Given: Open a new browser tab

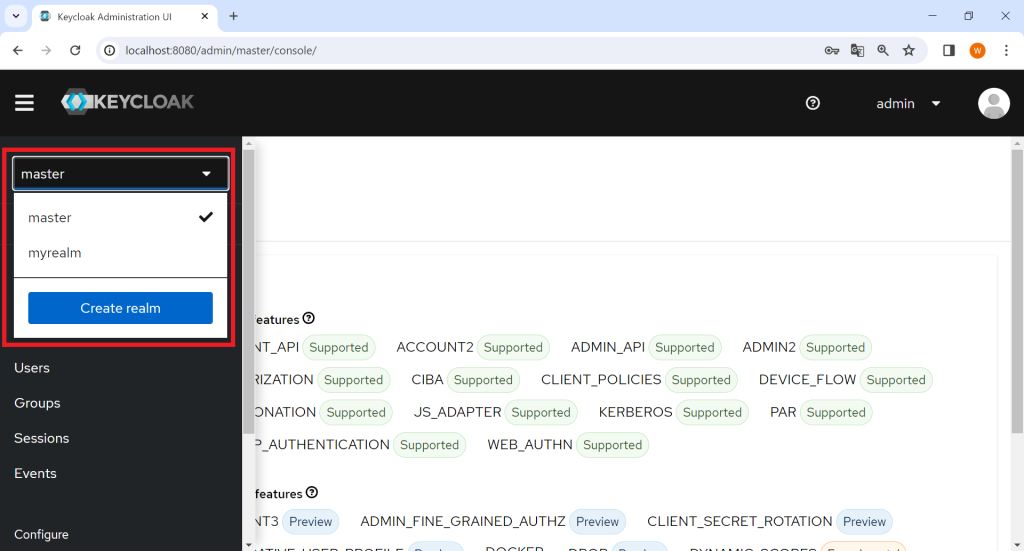Looking at the screenshot, I should point(233,16).
